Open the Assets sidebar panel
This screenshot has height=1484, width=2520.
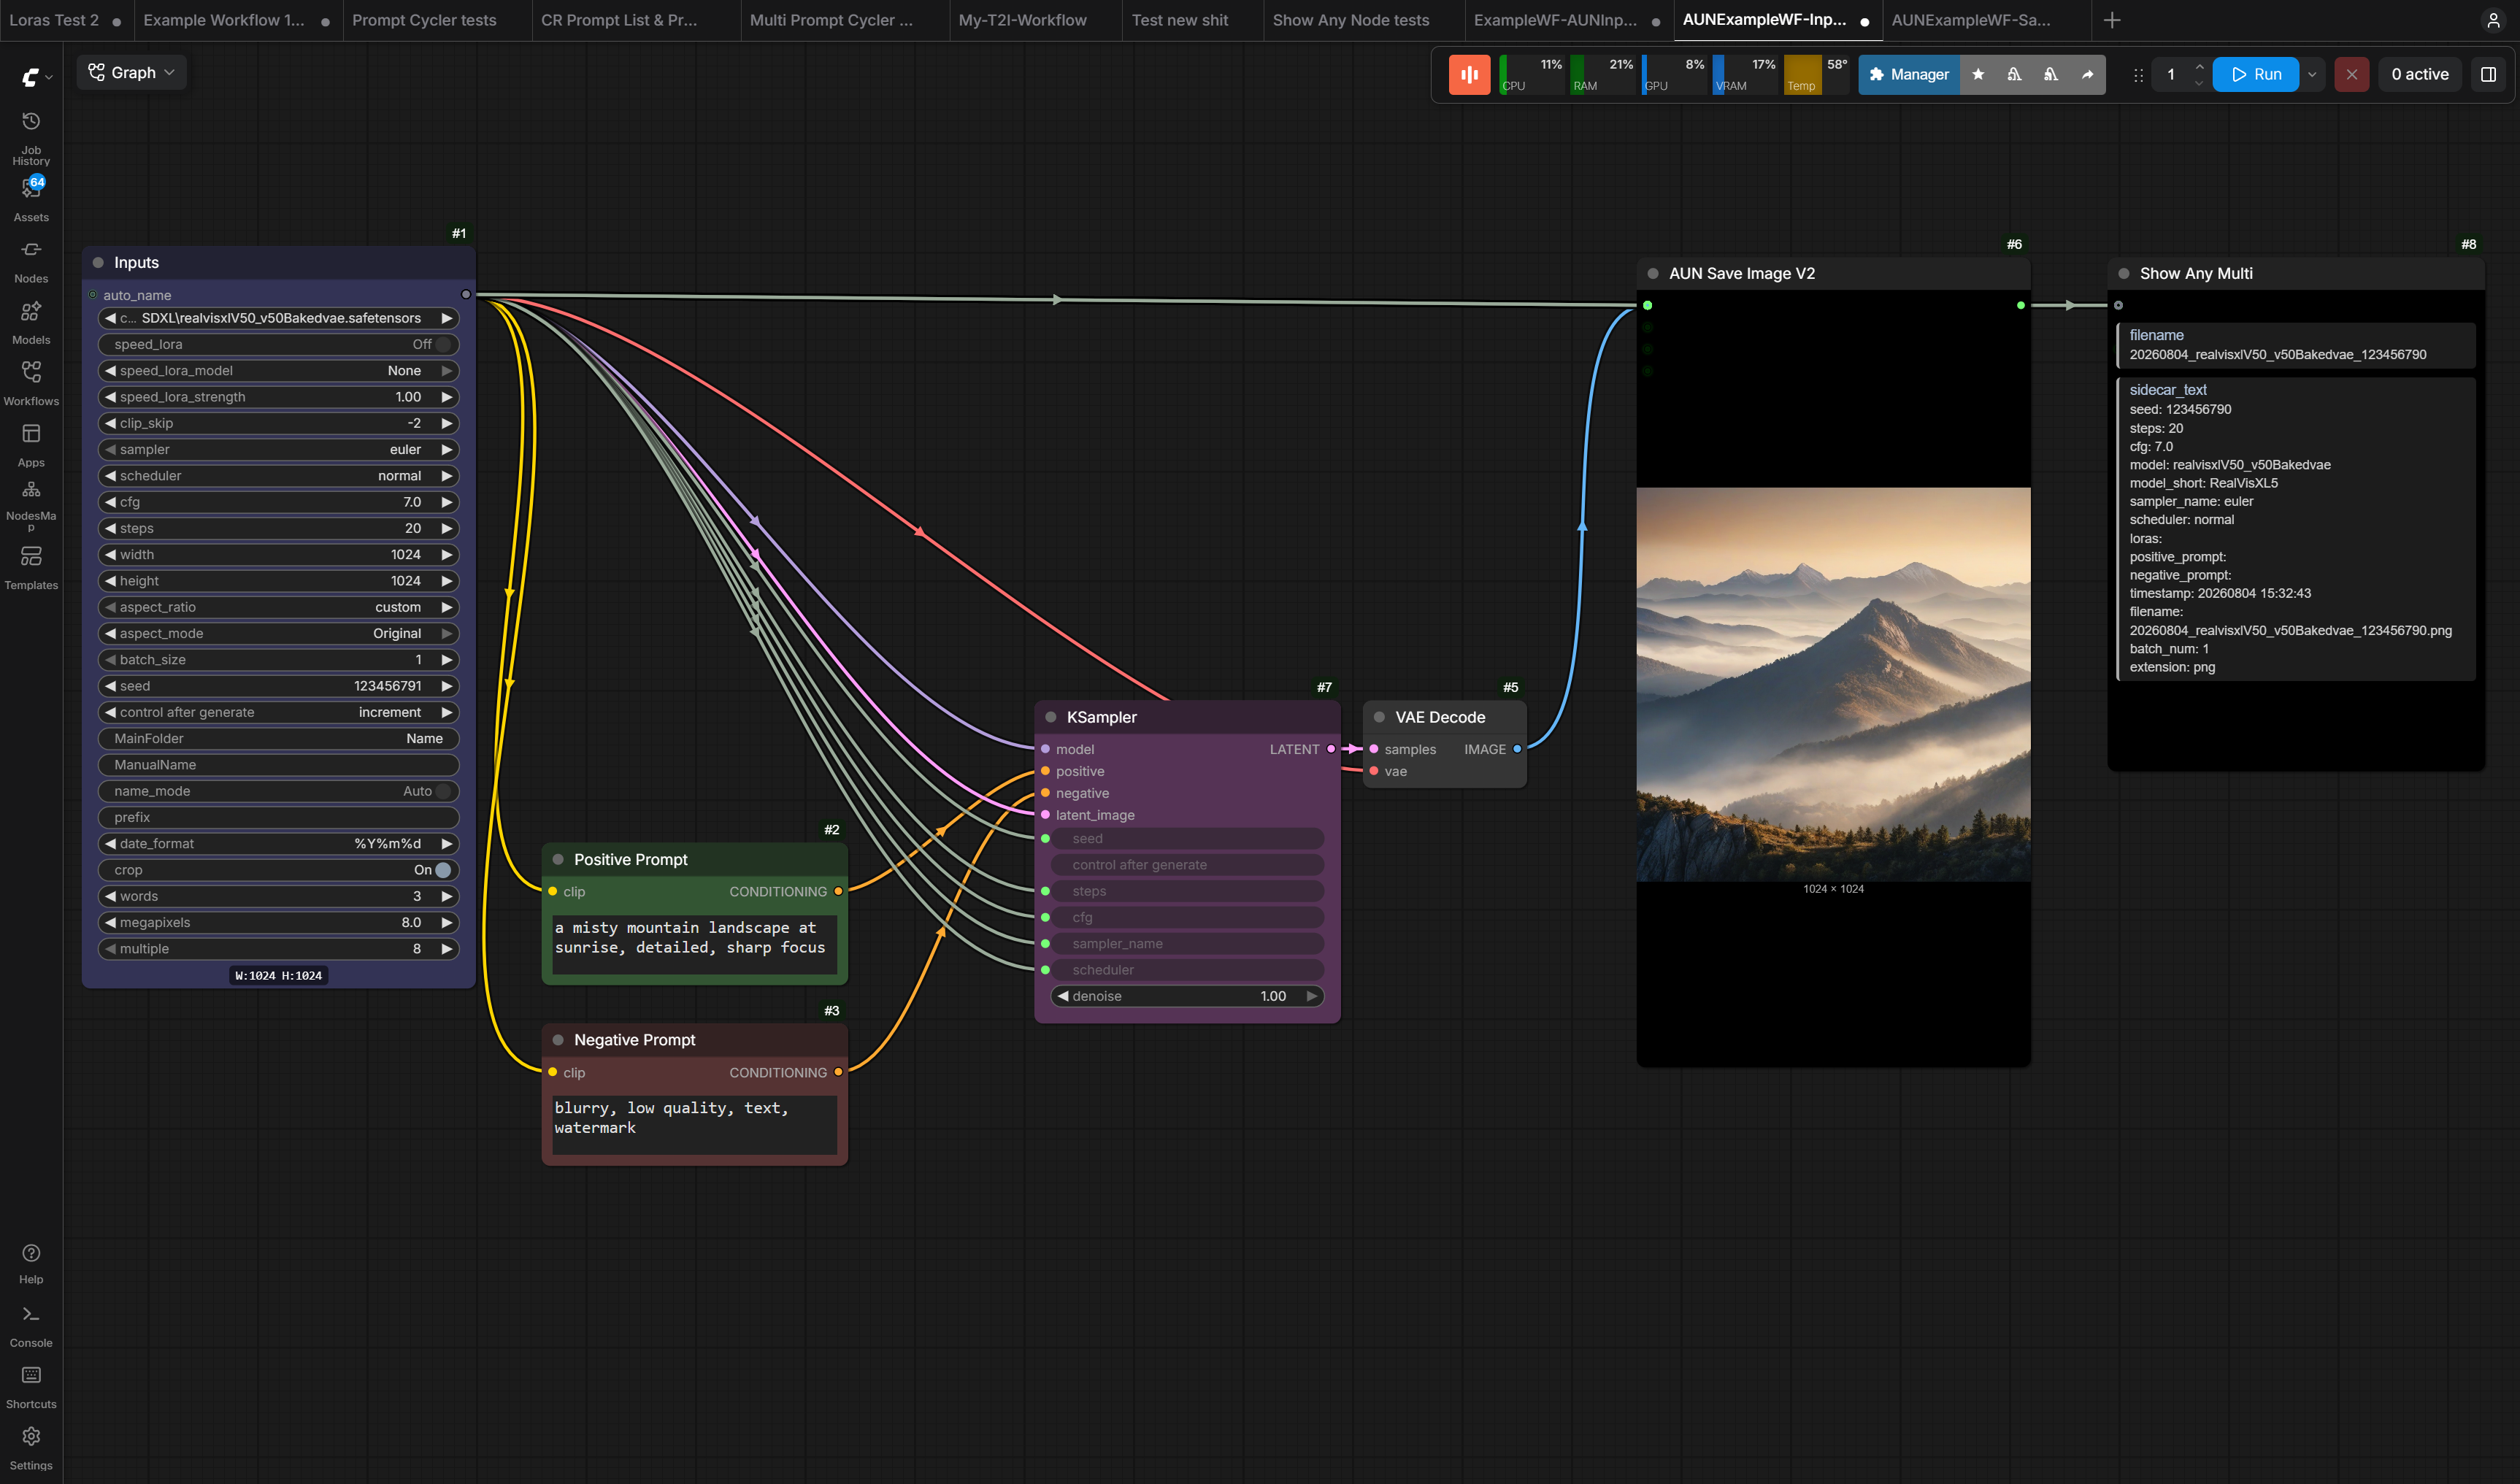[31, 199]
